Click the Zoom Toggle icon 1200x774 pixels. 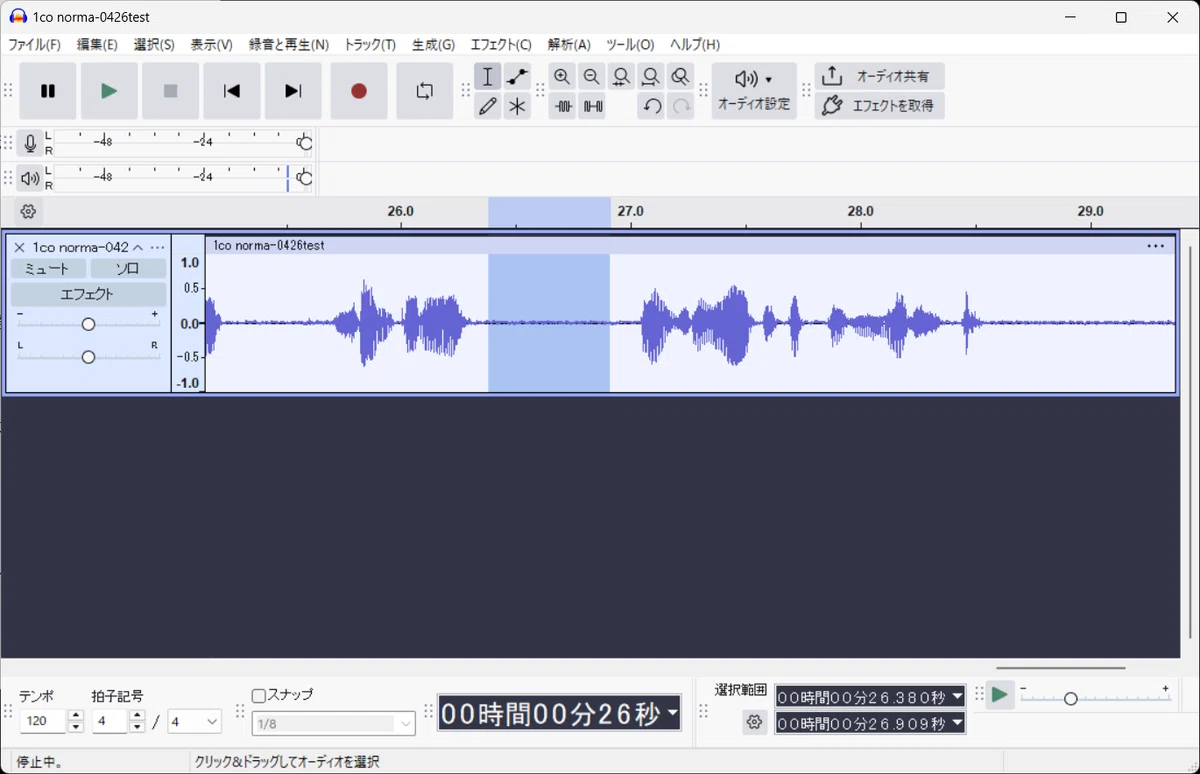[x=681, y=77]
